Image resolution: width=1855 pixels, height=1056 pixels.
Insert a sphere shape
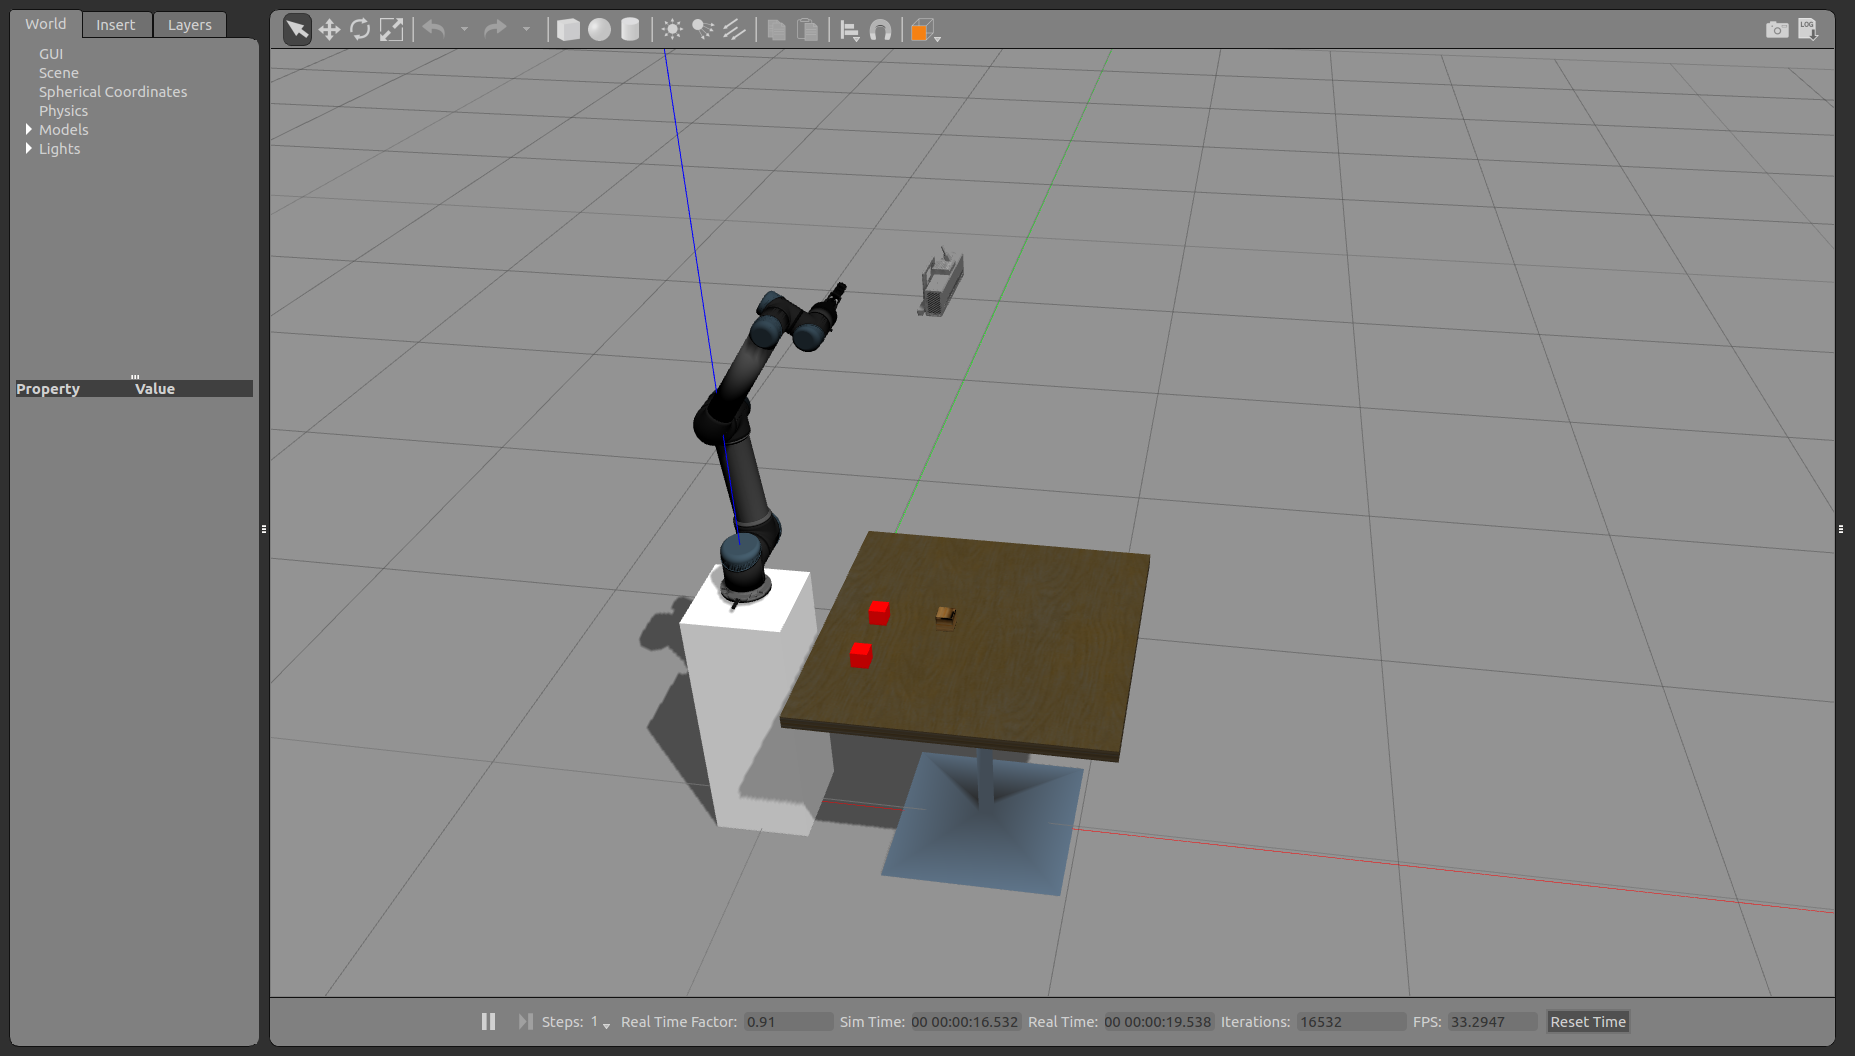coord(599,30)
